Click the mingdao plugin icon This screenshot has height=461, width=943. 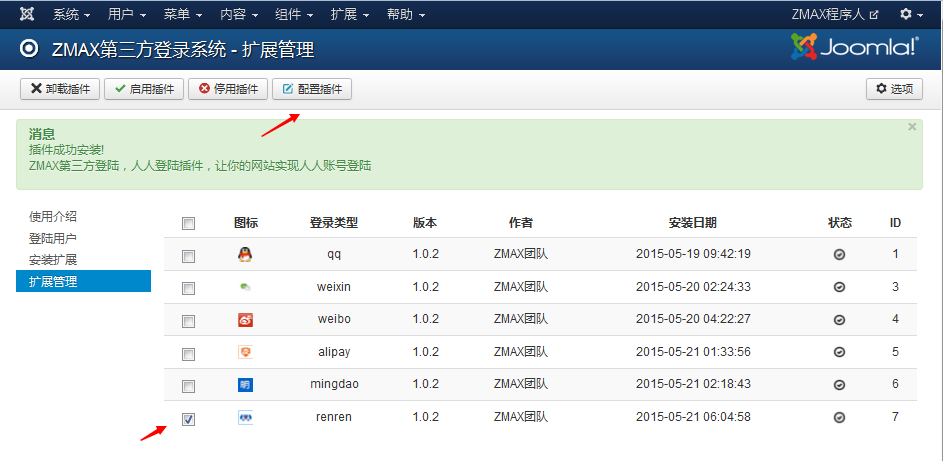[x=245, y=385]
